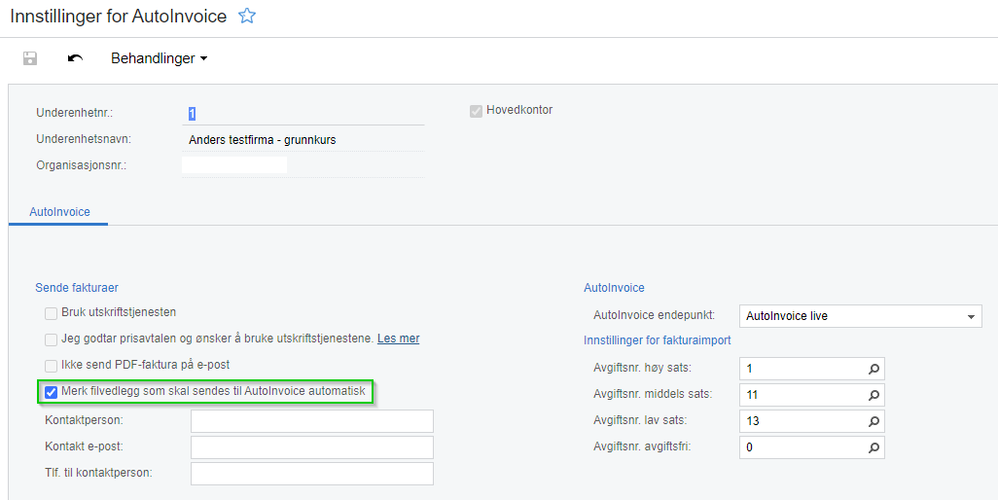Click Innstillinger for fakturaimport heading
The height and width of the screenshot is (500, 998).
[x=657, y=340]
